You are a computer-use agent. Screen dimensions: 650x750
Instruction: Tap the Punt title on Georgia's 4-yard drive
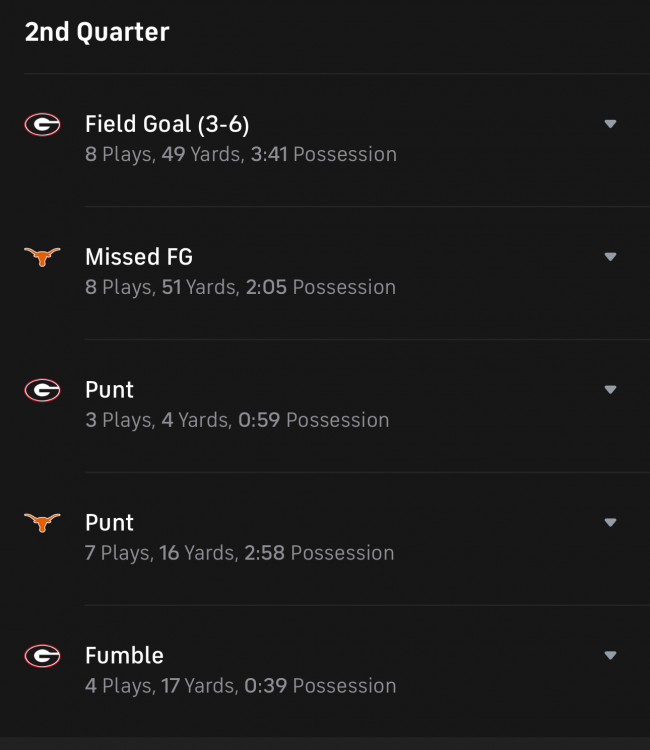pyautogui.click(x=109, y=390)
